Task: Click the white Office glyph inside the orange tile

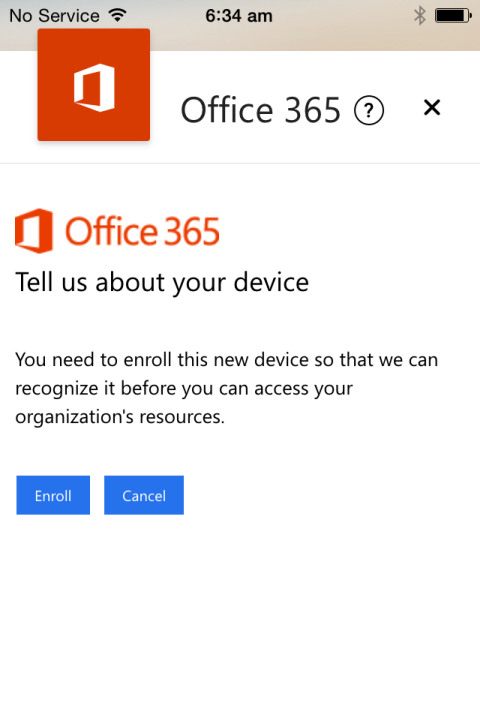Action: click(x=94, y=88)
